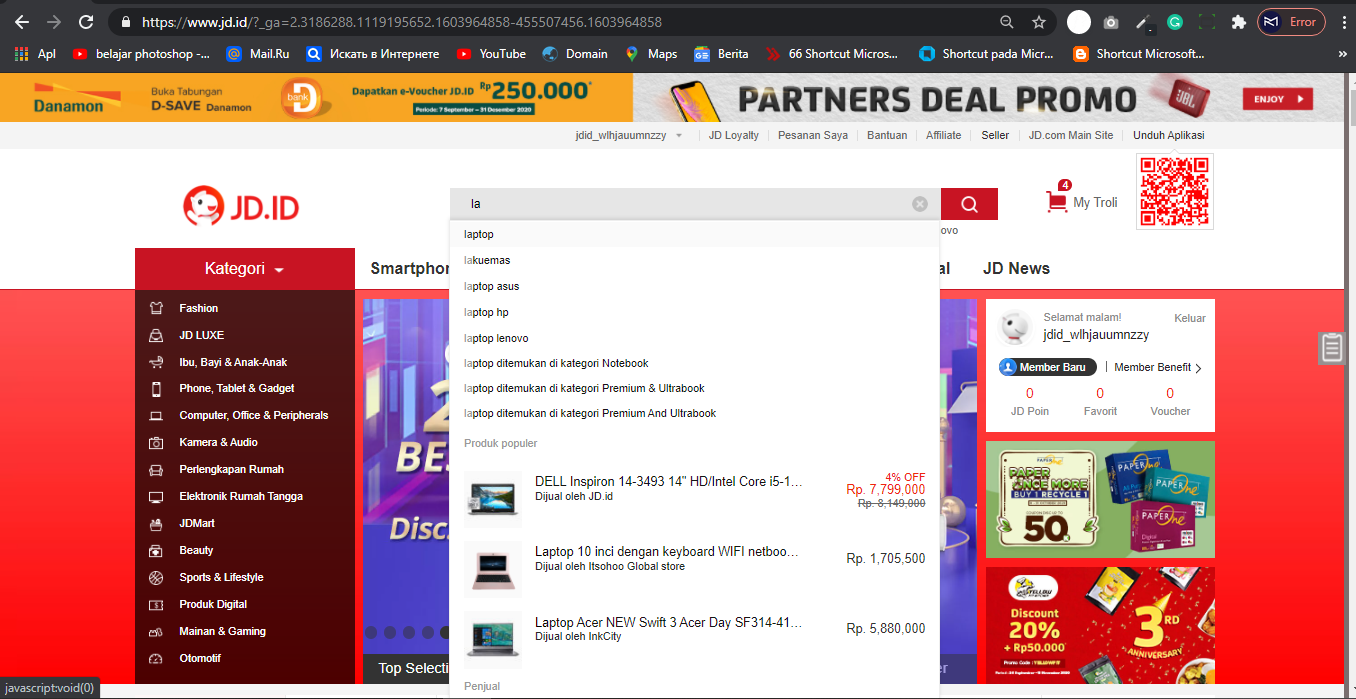
Task: Click the user avatar in profile card
Action: click(1016, 327)
